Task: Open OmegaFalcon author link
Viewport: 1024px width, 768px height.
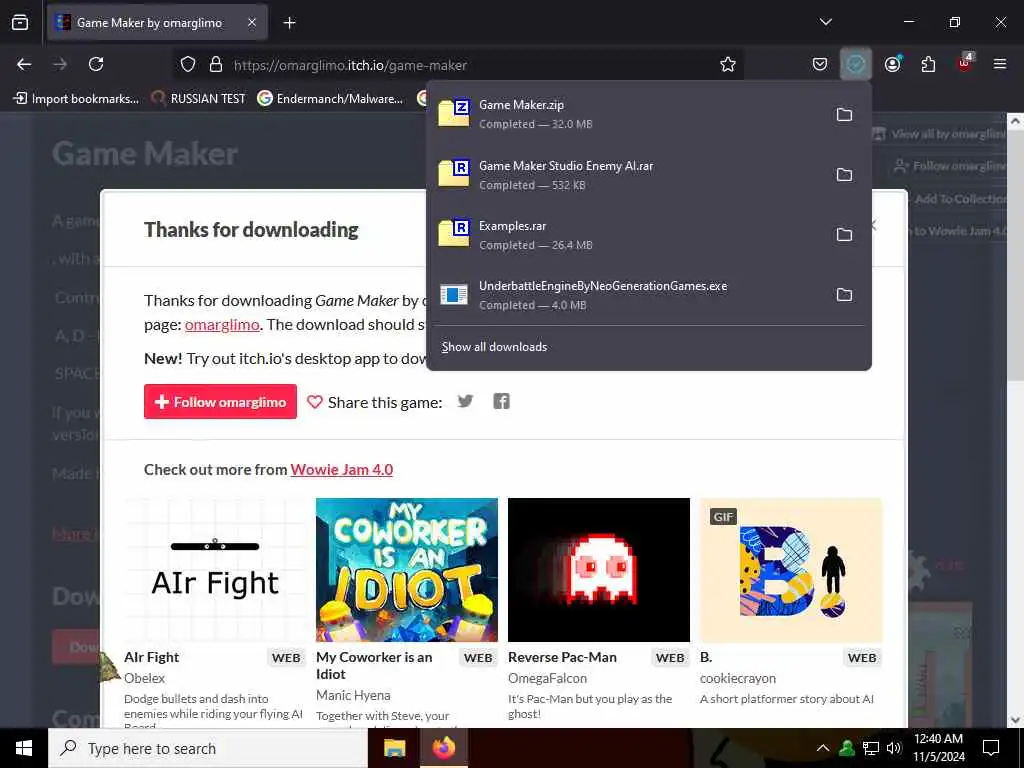Action: point(547,678)
